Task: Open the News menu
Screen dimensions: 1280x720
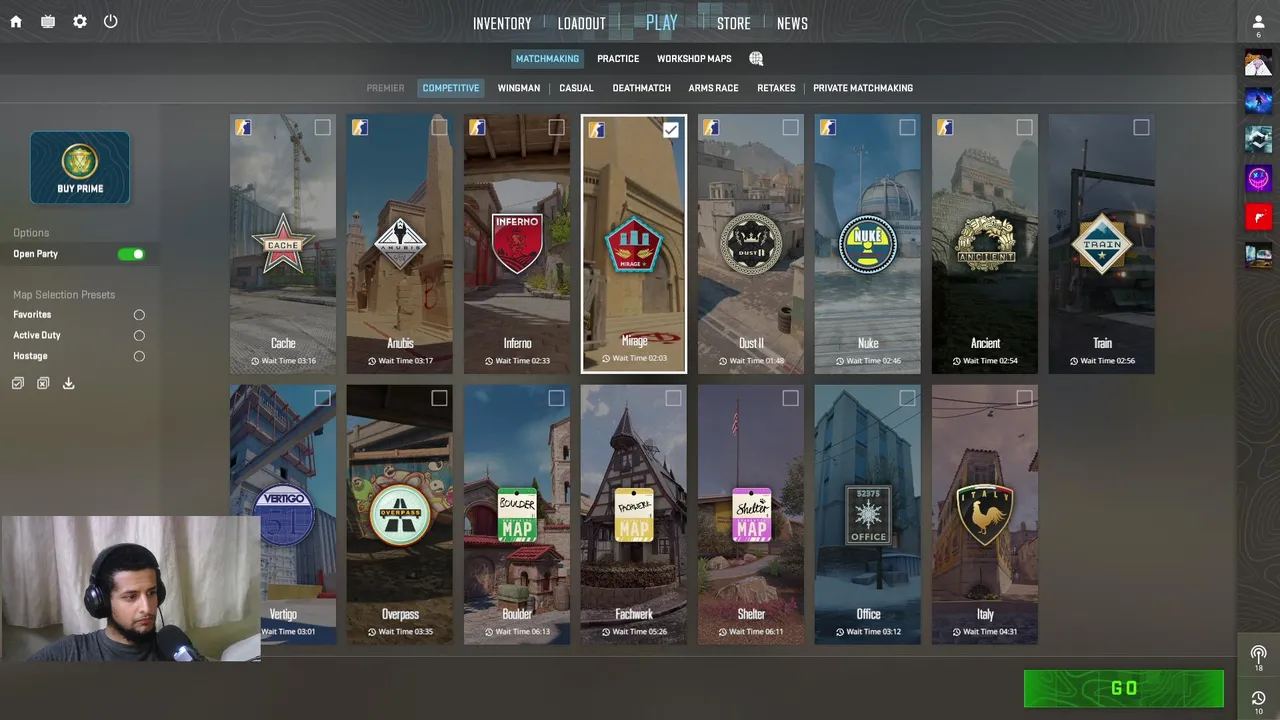Action: (x=792, y=23)
